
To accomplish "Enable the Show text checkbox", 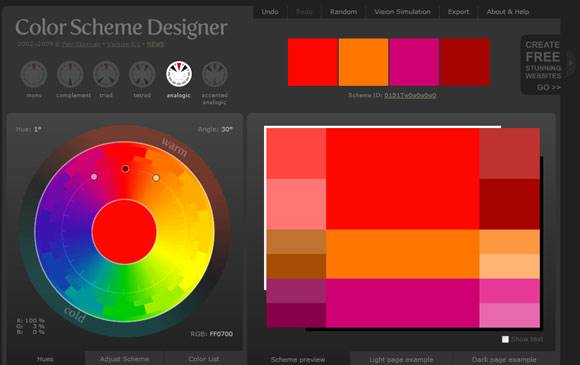I will coord(505,339).
